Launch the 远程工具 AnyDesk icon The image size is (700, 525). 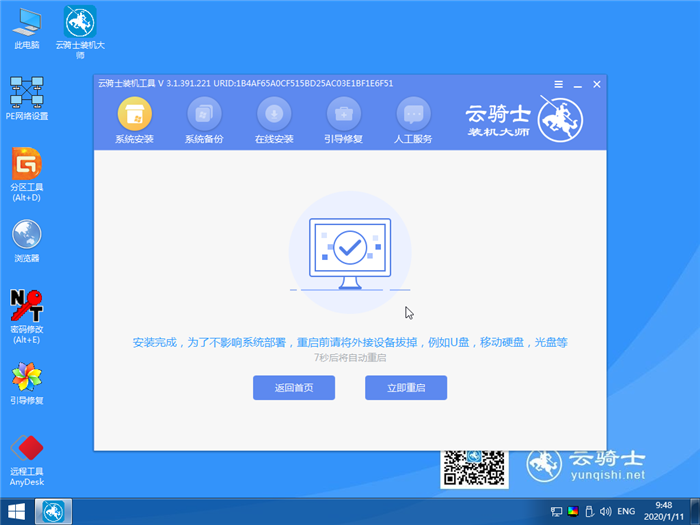[x=27, y=460]
